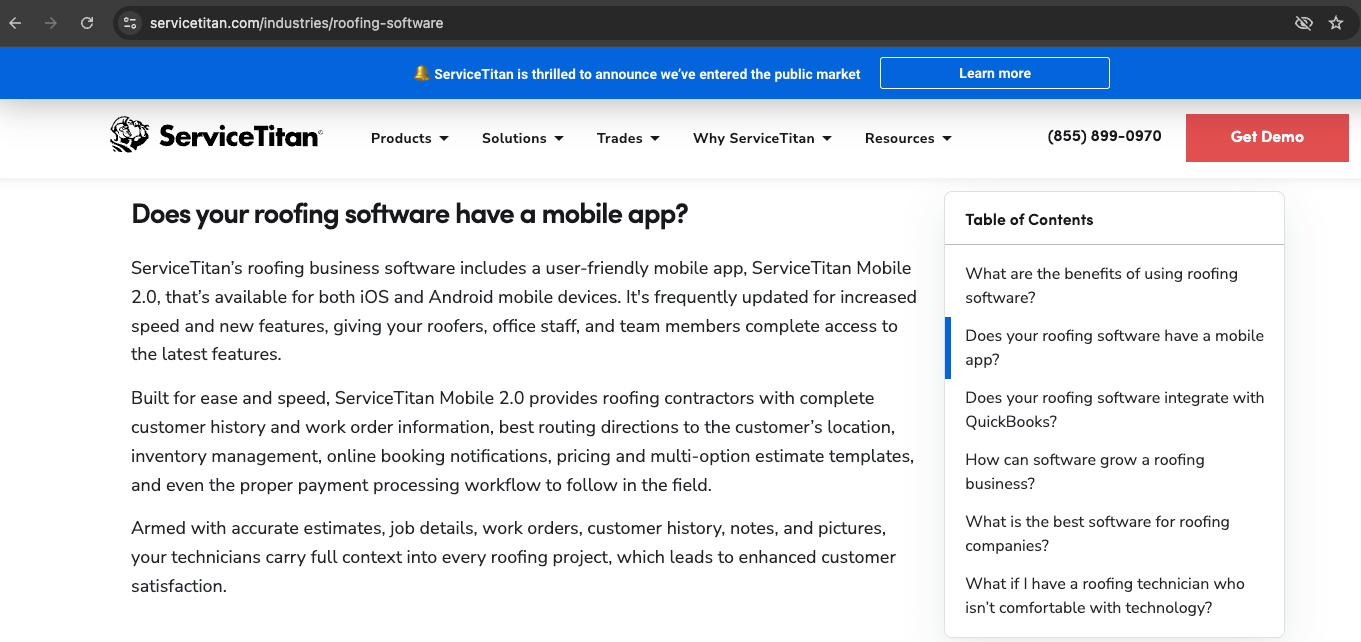Click the Table of Contents heading
The height and width of the screenshot is (642, 1361).
click(x=1029, y=220)
